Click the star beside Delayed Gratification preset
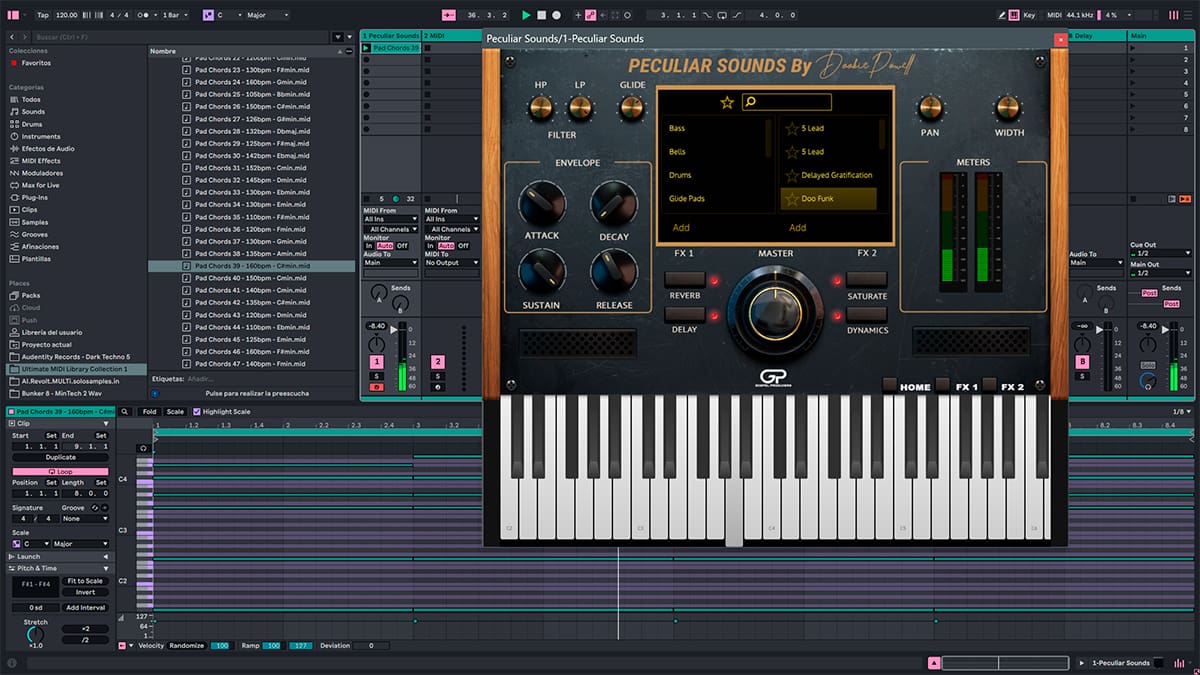 click(791, 175)
